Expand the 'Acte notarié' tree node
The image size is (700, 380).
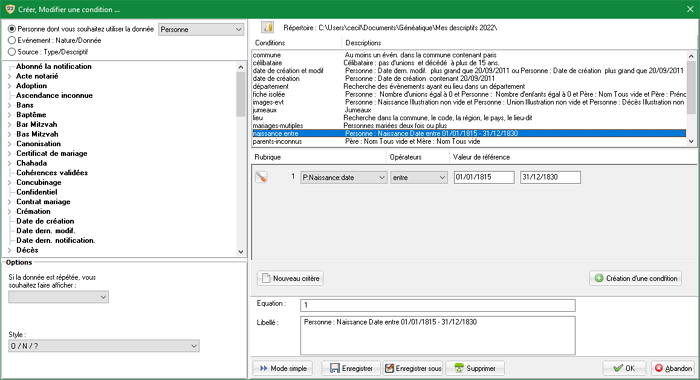point(10,76)
